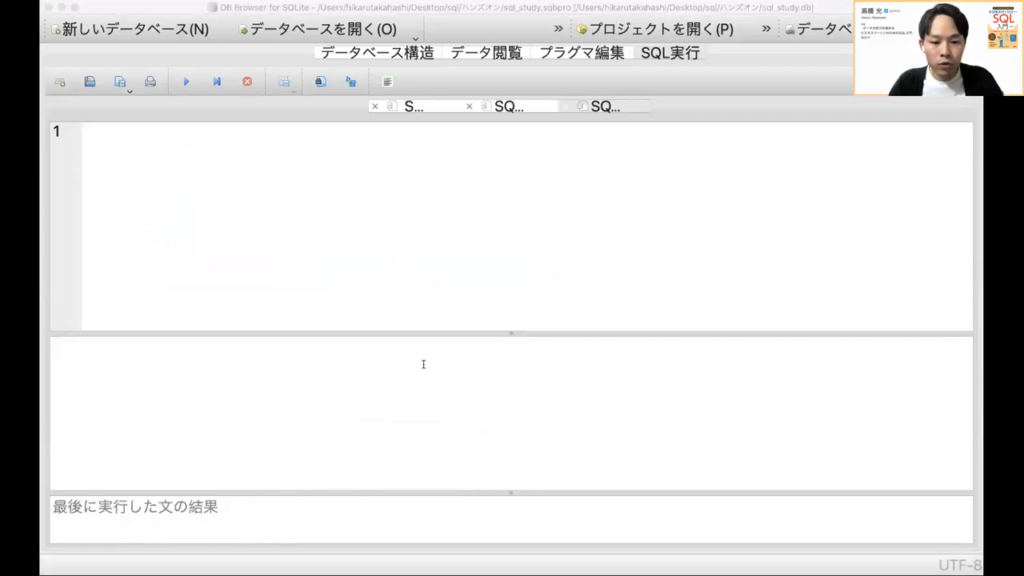Open the プラグマ編集 tab
This screenshot has width=1024, height=576.
click(581, 53)
